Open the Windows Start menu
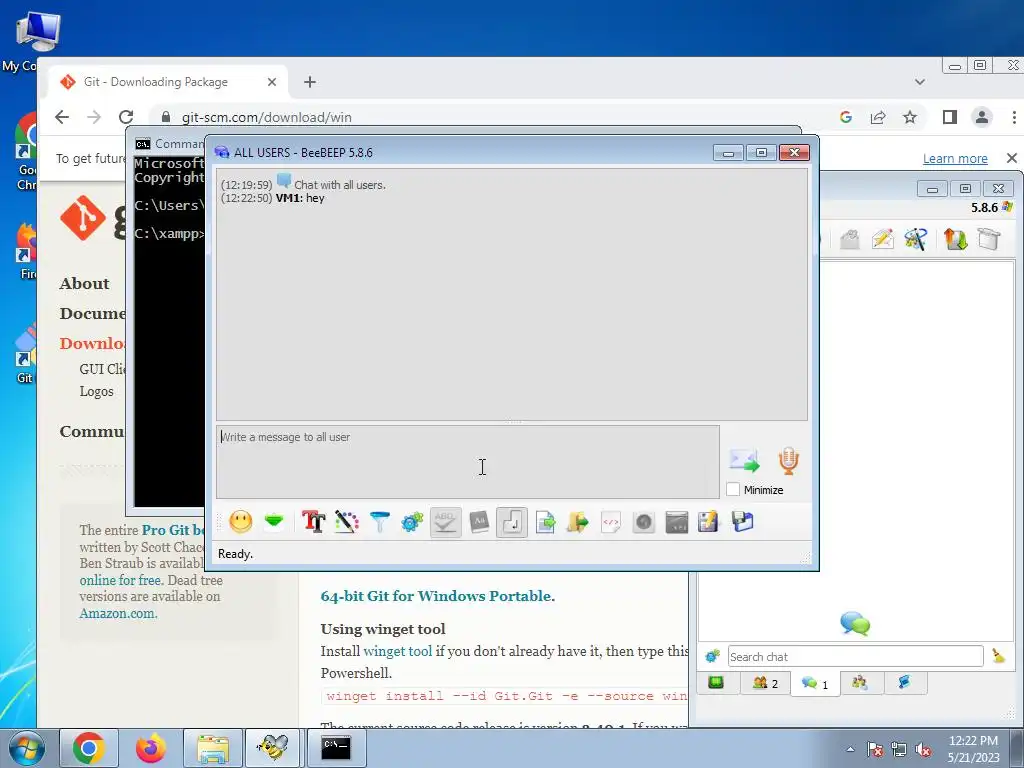This screenshot has width=1024, height=768. [27, 748]
